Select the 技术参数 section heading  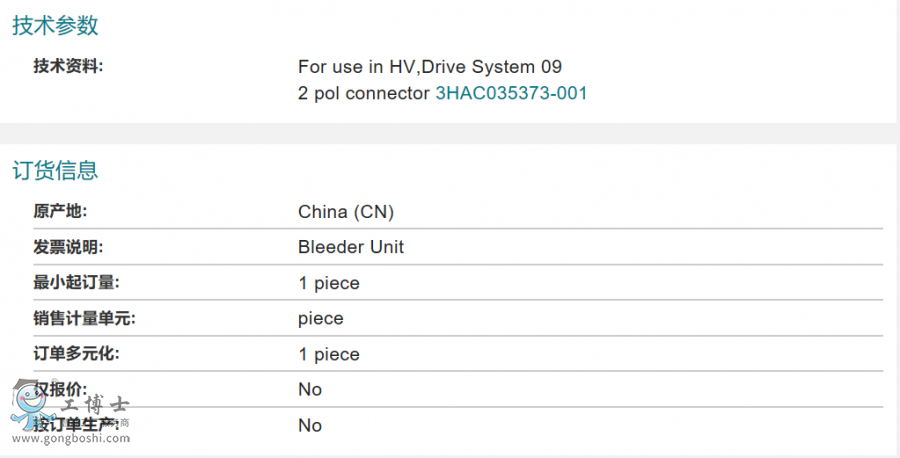pos(55,26)
